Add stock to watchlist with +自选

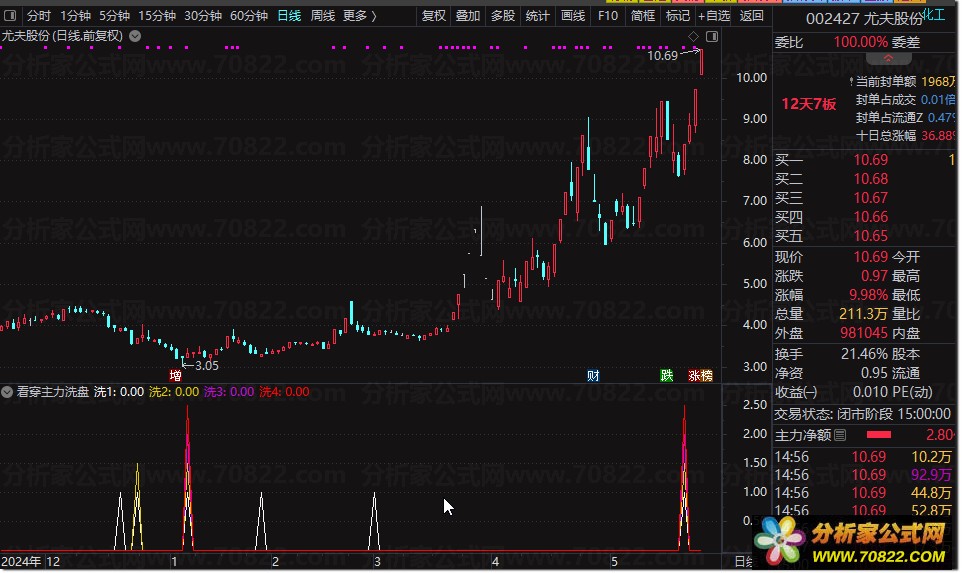coord(714,15)
